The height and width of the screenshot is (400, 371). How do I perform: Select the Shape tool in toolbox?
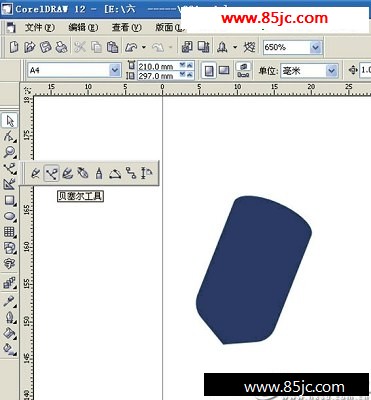(10, 136)
